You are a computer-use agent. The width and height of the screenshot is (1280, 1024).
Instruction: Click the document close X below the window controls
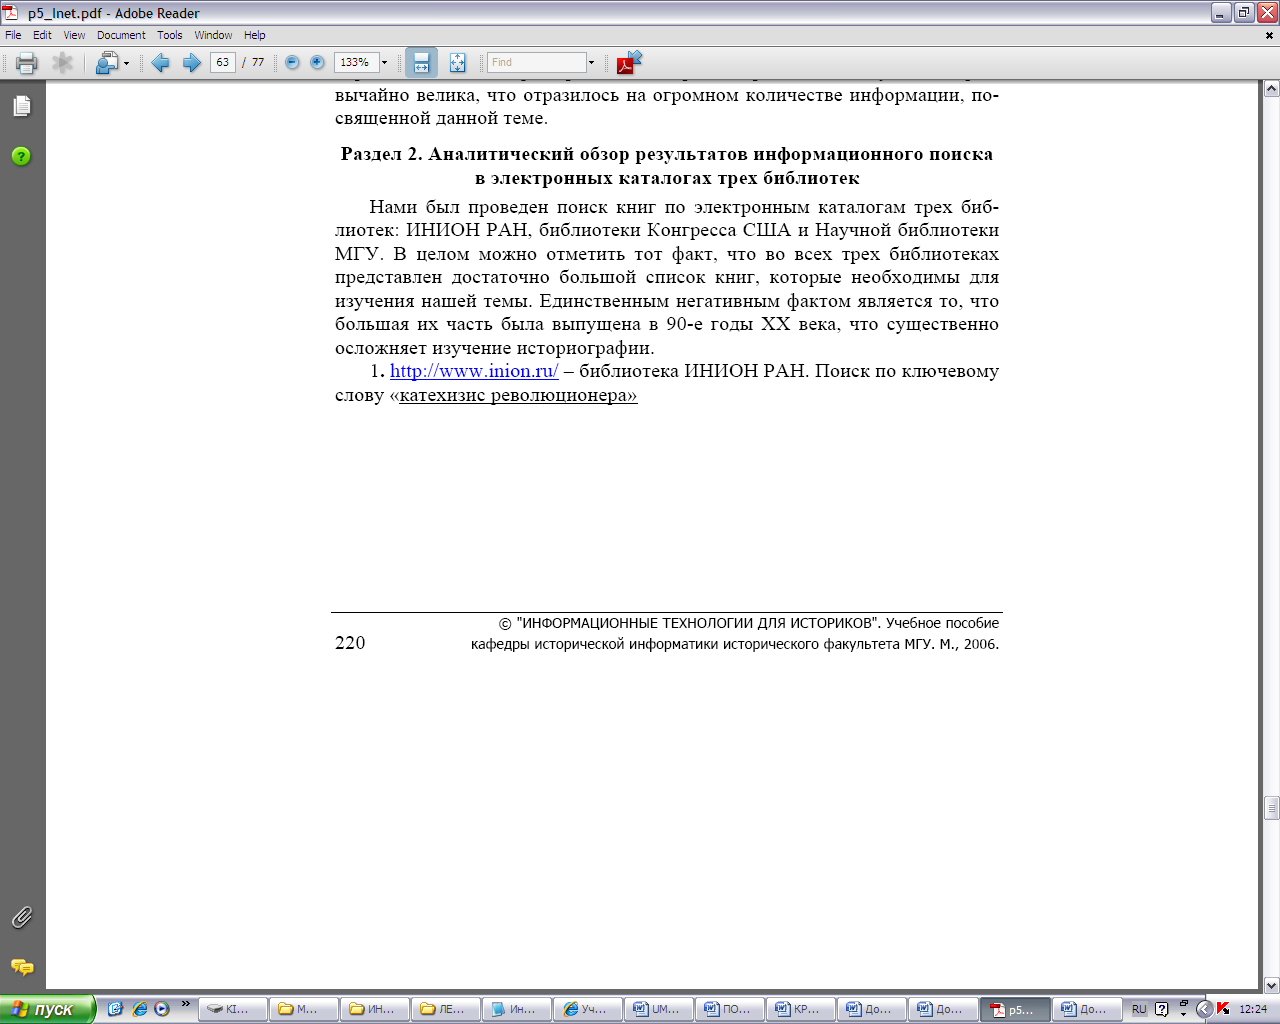(x=1271, y=36)
